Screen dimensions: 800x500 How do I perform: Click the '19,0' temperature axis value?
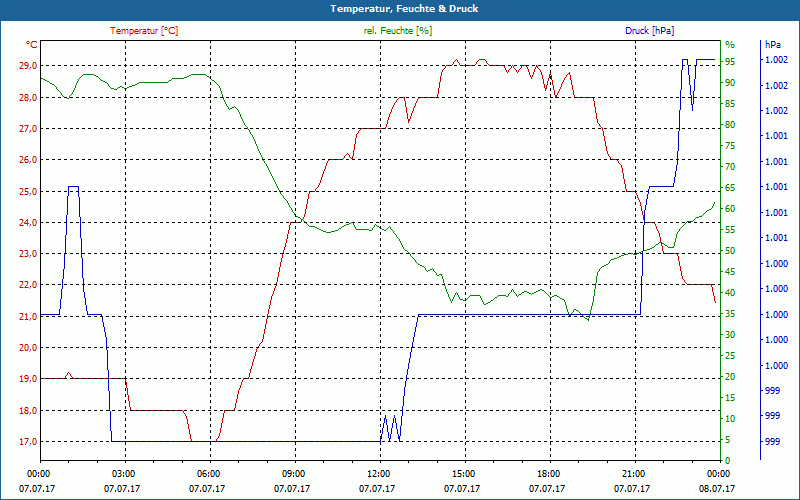point(29,379)
